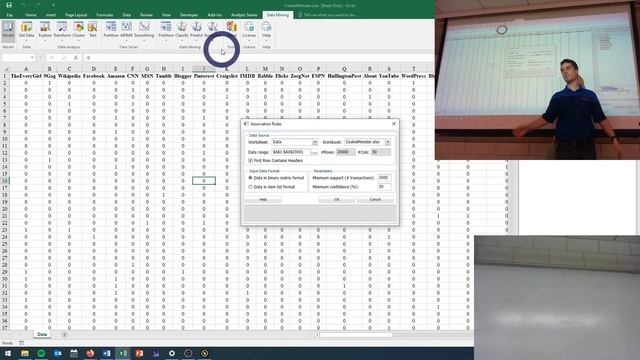Select row header 16
The height and width of the screenshot is (360, 640).
[x=4, y=180]
